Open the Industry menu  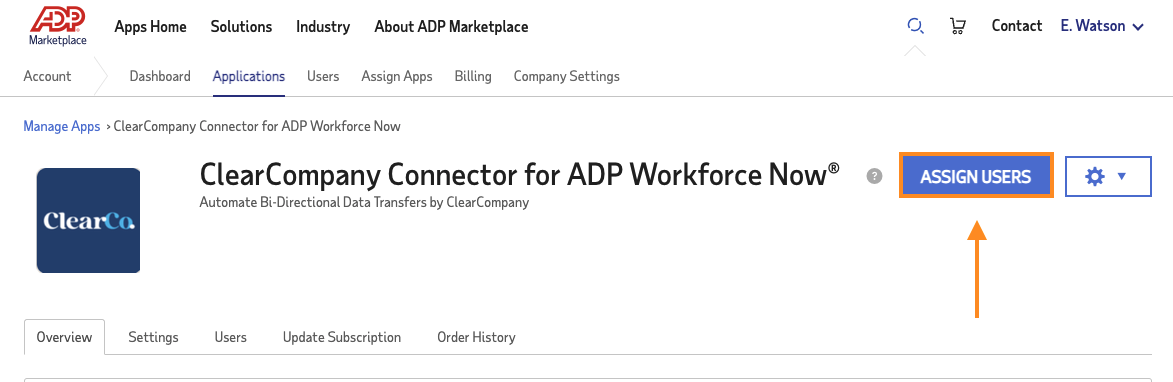click(x=323, y=27)
